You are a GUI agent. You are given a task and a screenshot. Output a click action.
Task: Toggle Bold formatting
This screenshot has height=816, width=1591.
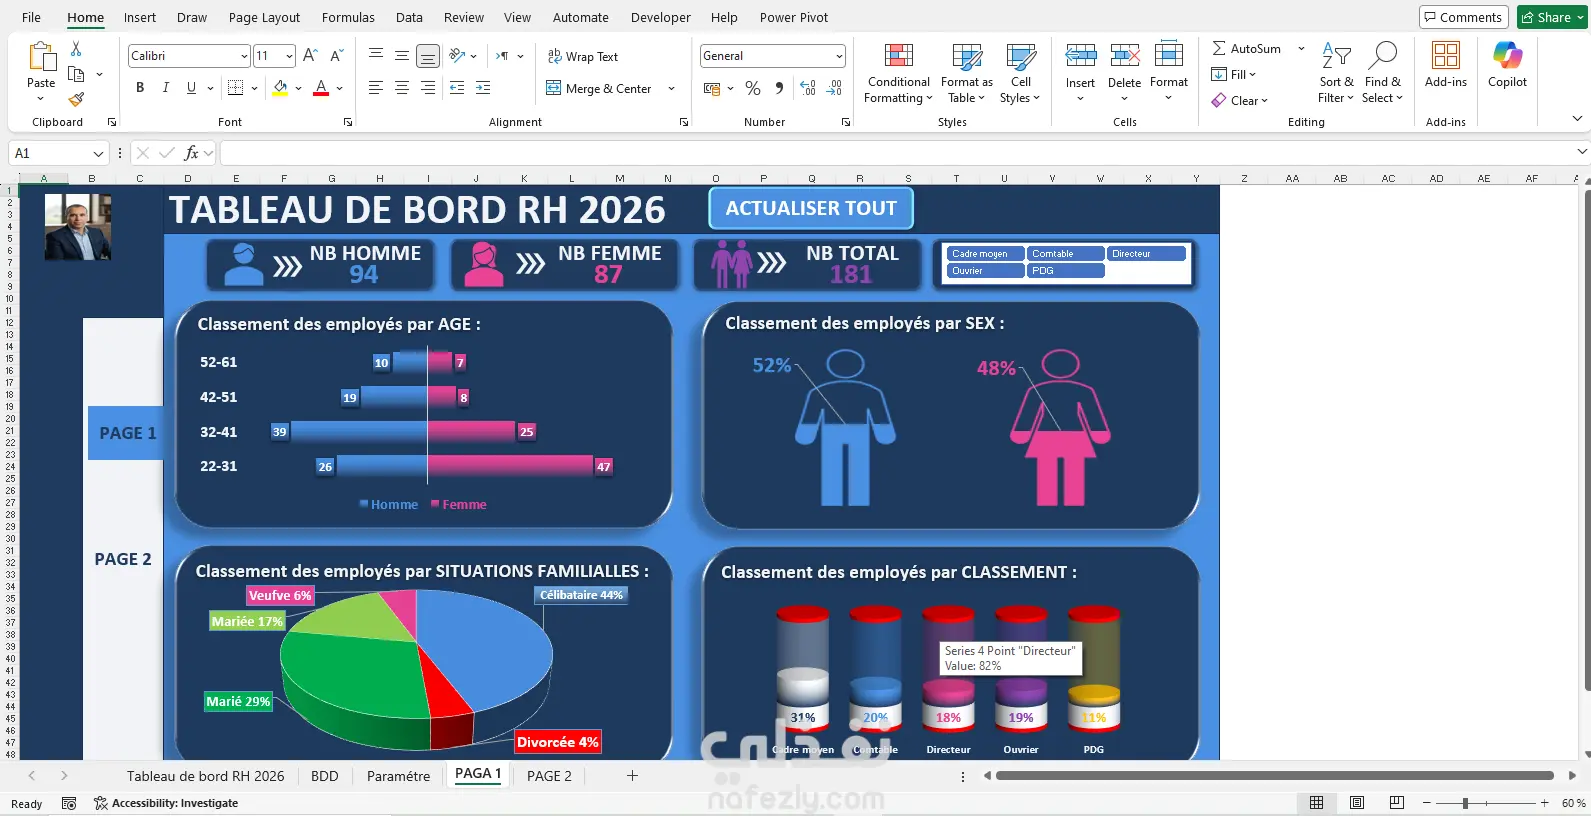pos(140,88)
